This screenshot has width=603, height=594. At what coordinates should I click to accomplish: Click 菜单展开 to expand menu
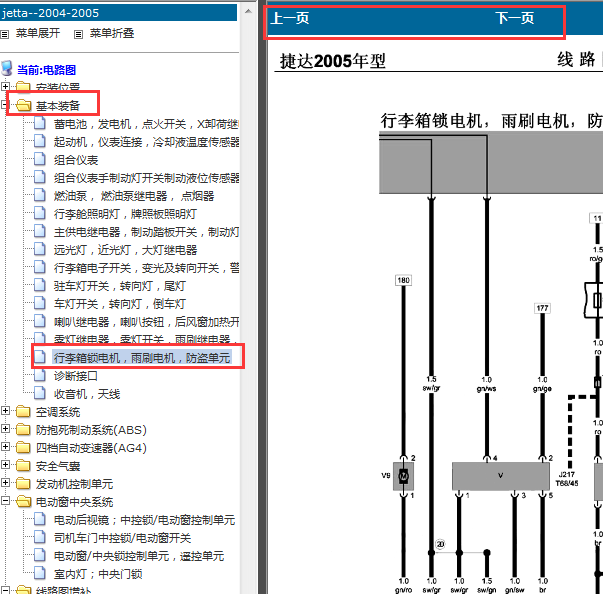tap(38, 33)
